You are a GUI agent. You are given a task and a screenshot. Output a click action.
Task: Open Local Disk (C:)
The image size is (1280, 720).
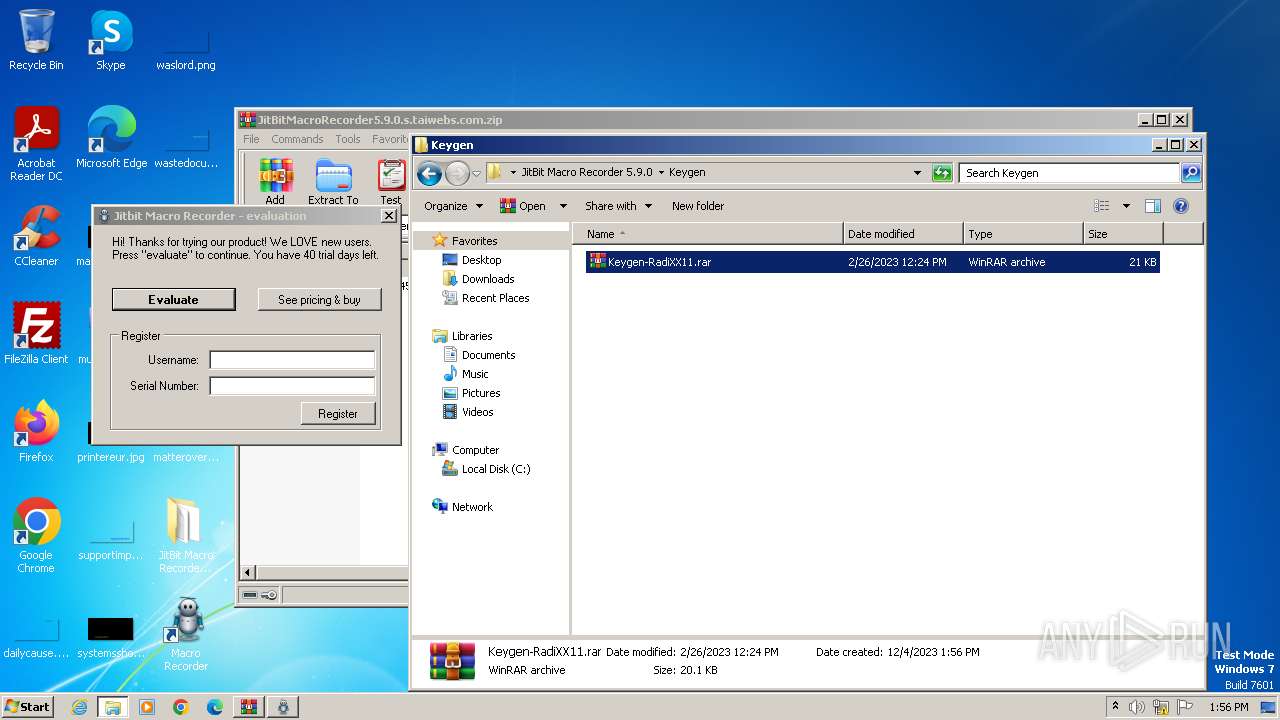(495, 469)
